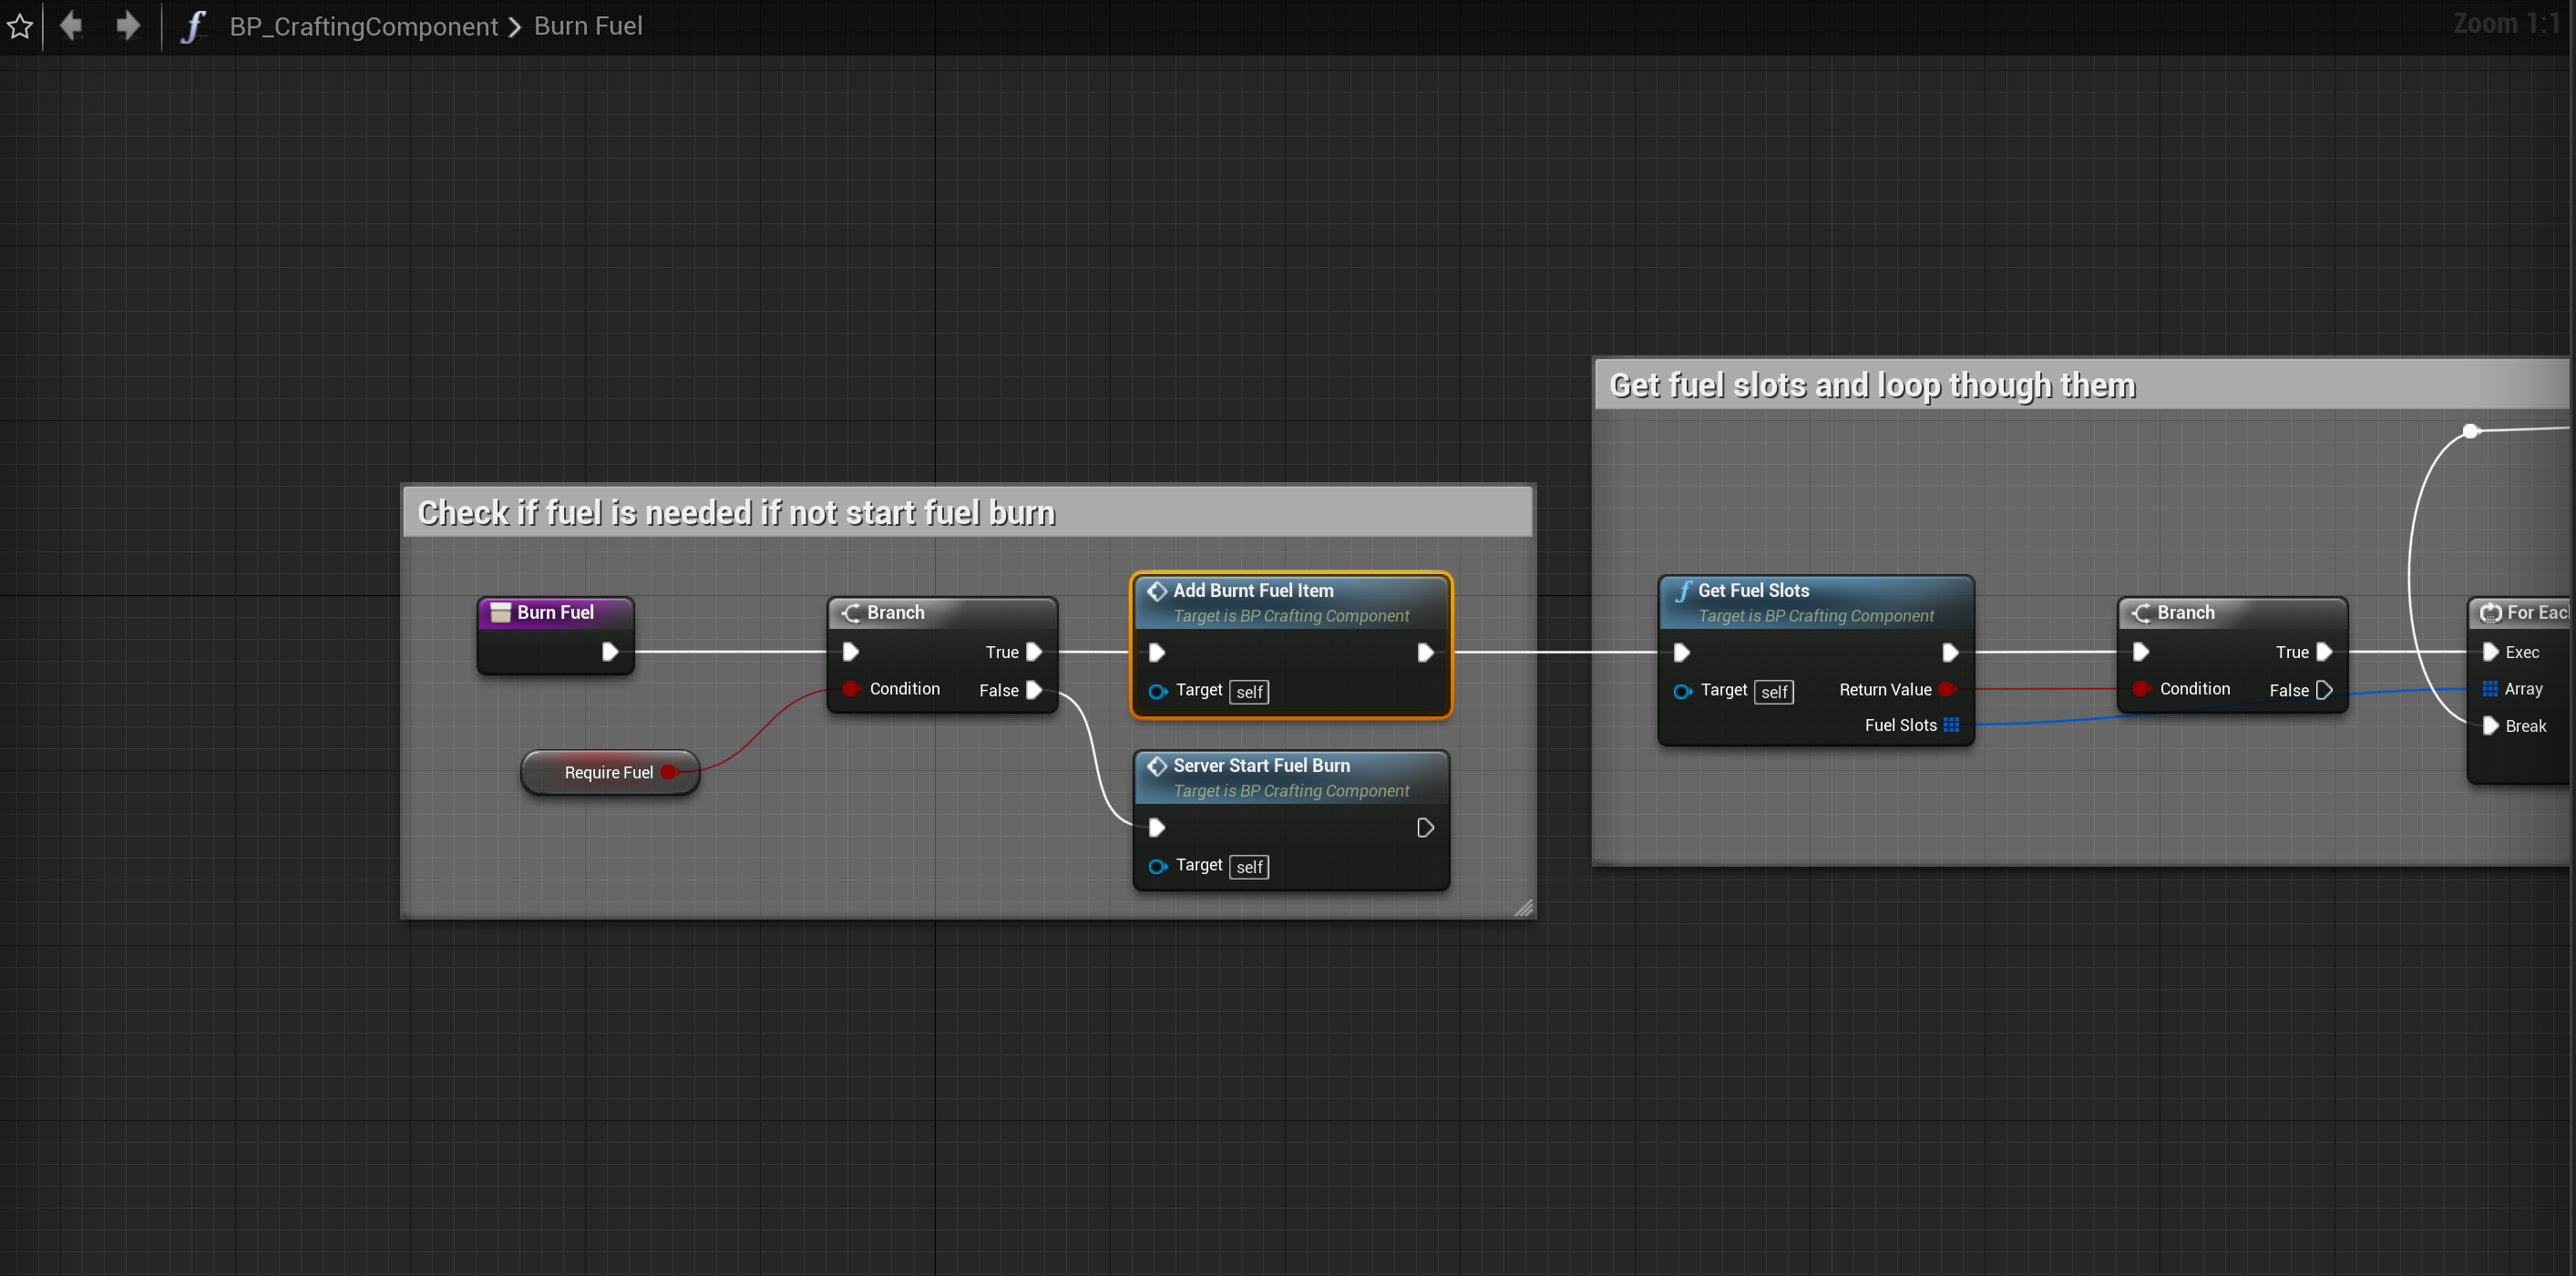Click the first Branch node's False output pin
Image resolution: width=2576 pixels, height=1276 pixels.
pyautogui.click(x=1034, y=690)
